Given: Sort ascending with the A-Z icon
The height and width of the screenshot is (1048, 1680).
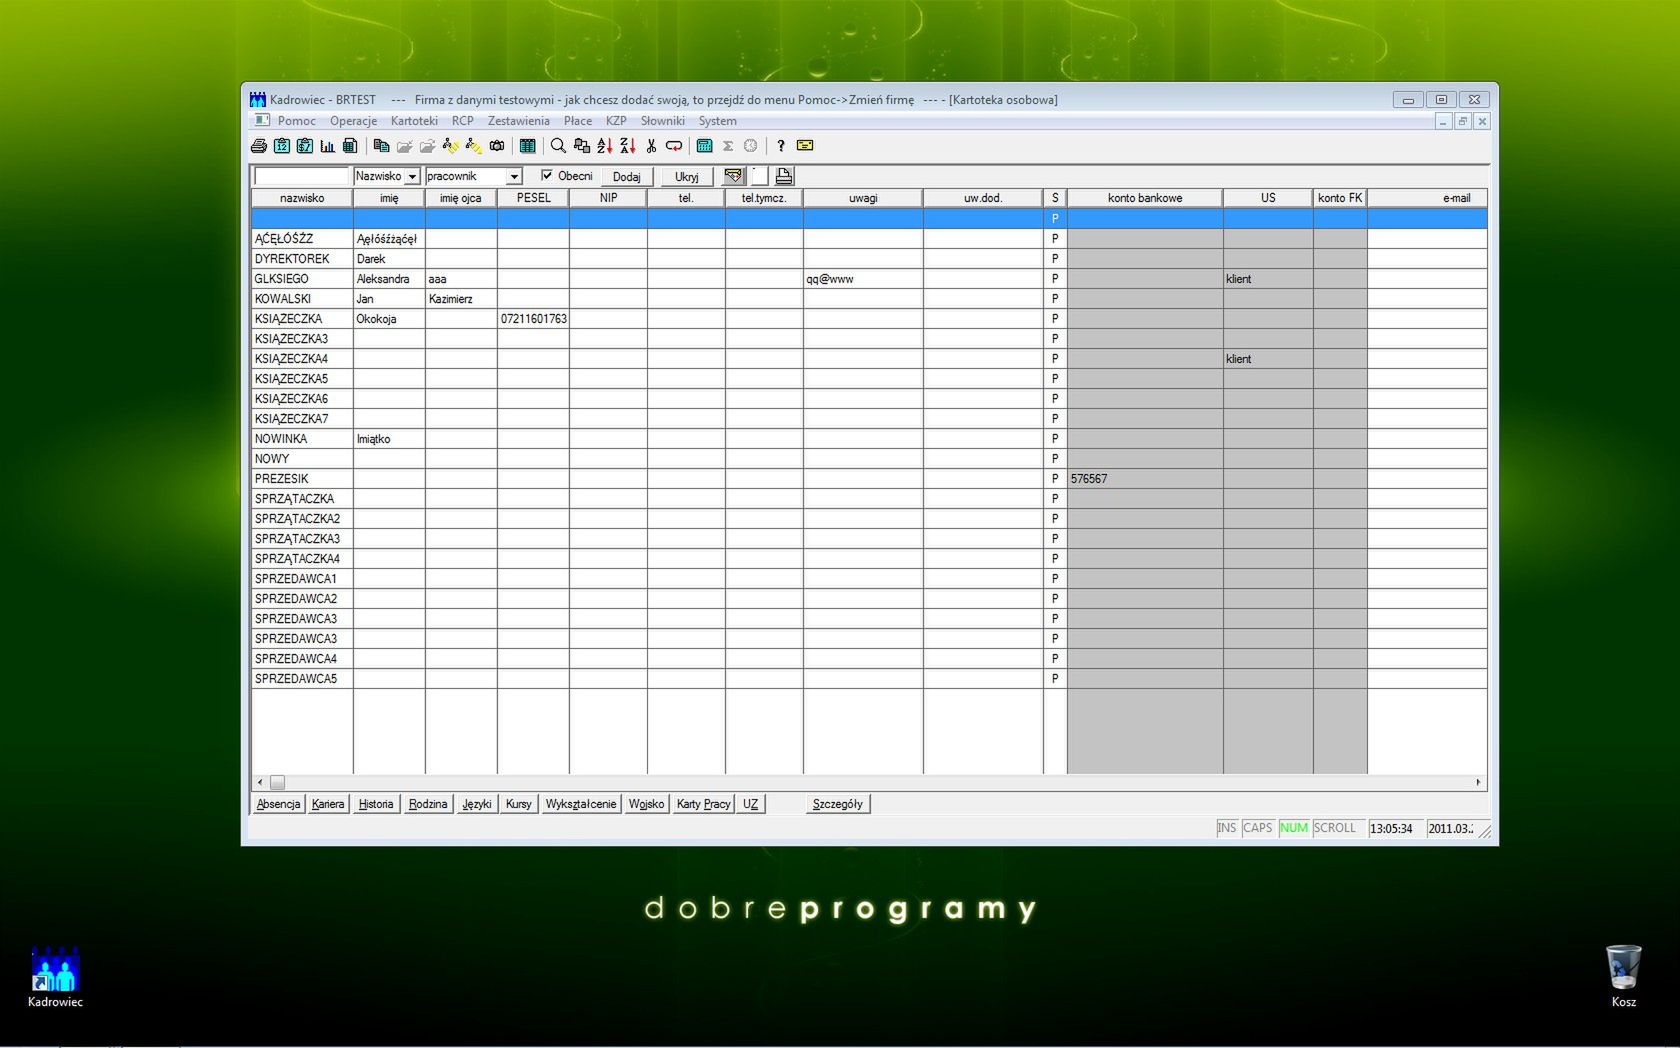Looking at the screenshot, I should [605, 146].
